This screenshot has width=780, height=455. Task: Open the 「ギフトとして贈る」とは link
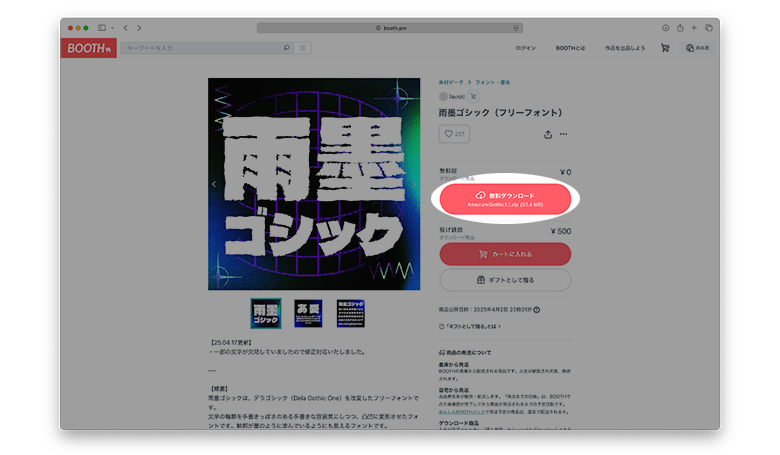[470, 327]
